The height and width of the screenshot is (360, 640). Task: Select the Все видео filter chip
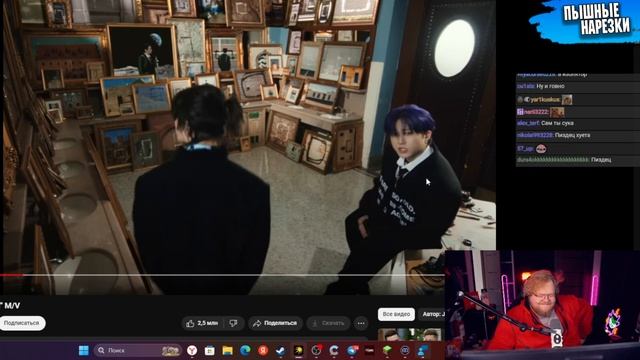(396, 314)
